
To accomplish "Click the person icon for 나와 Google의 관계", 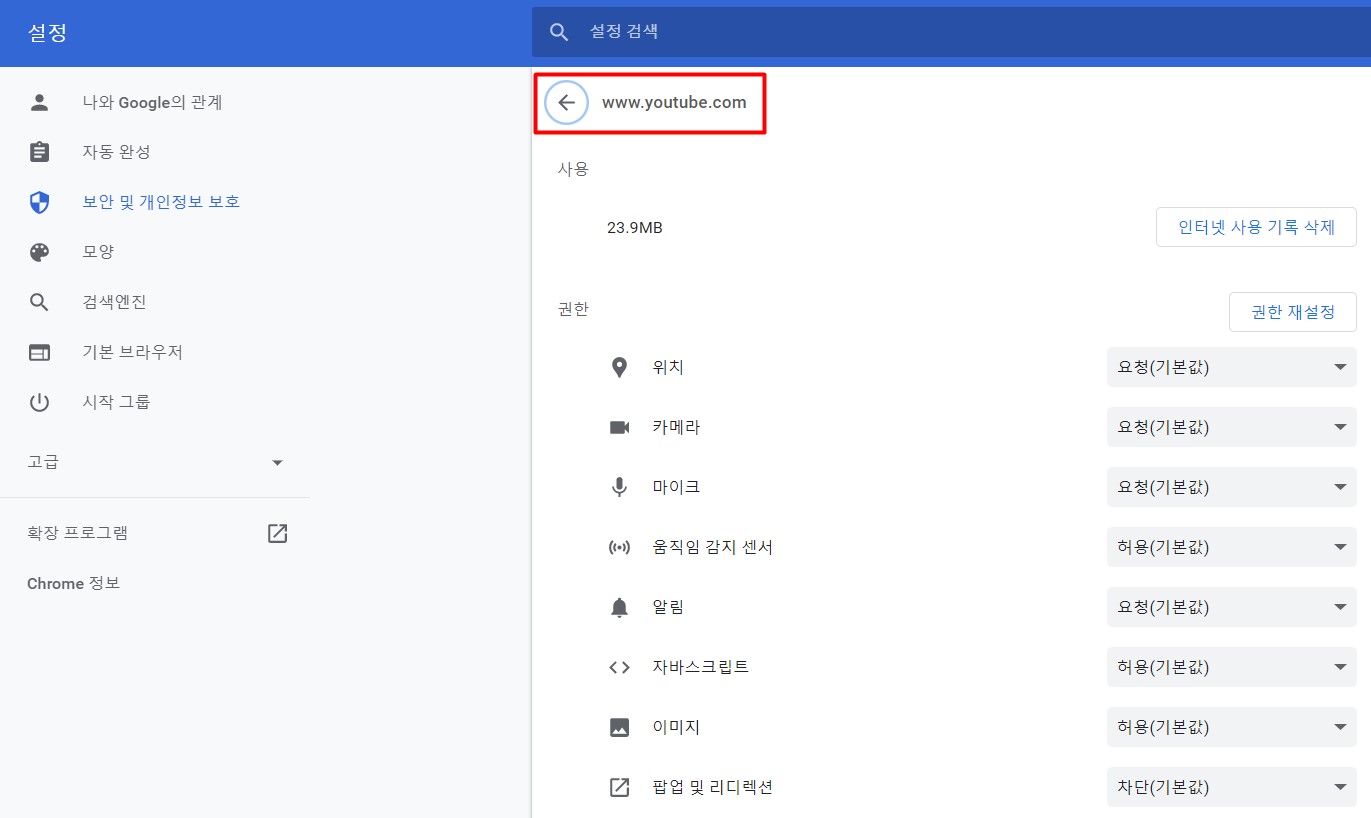I will (x=39, y=102).
